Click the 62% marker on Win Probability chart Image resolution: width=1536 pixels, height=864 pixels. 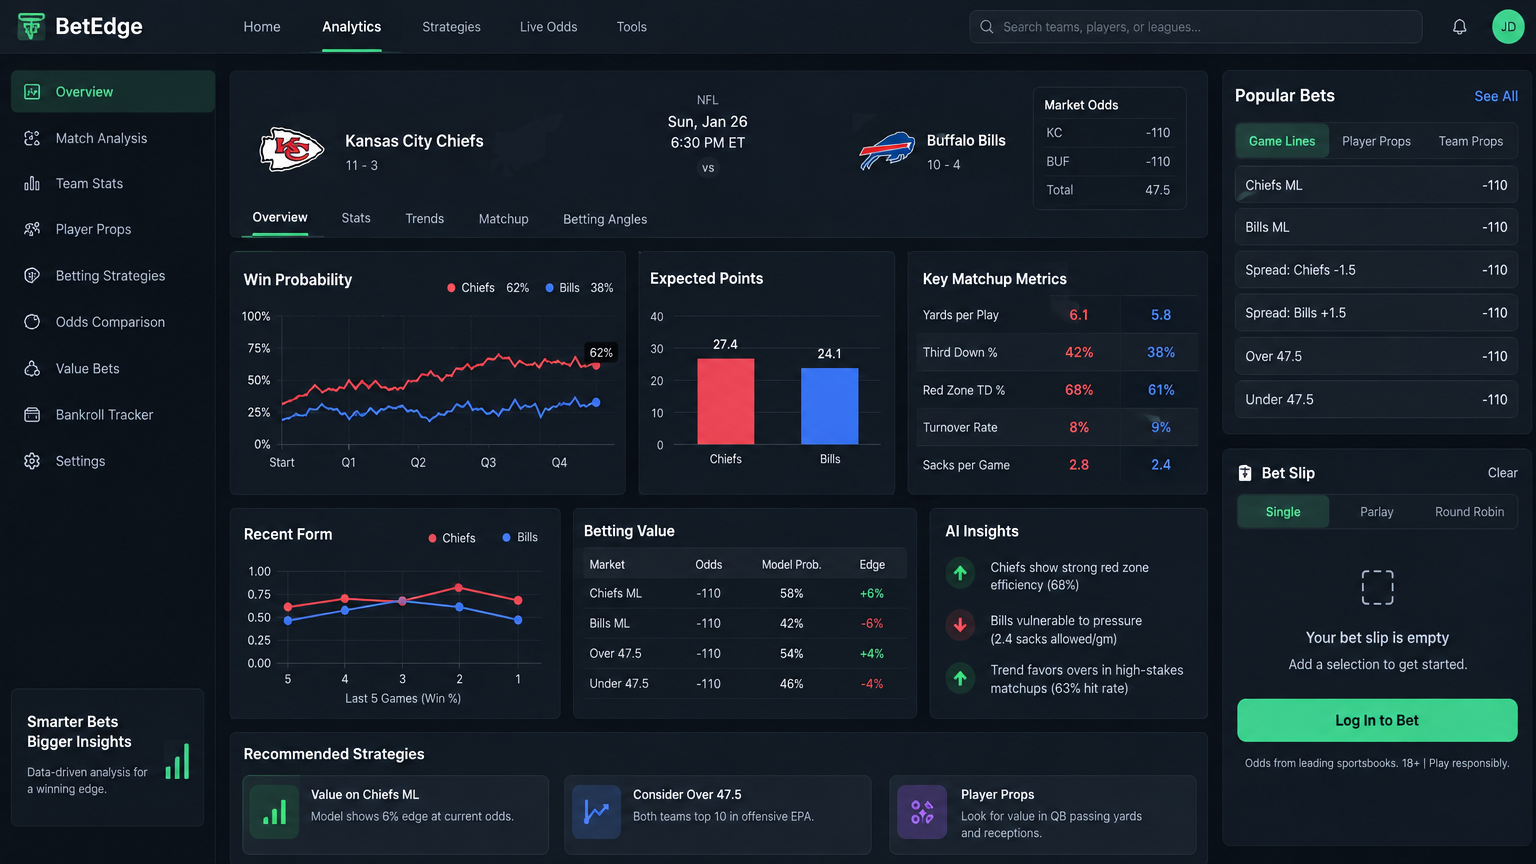pyautogui.click(x=601, y=352)
